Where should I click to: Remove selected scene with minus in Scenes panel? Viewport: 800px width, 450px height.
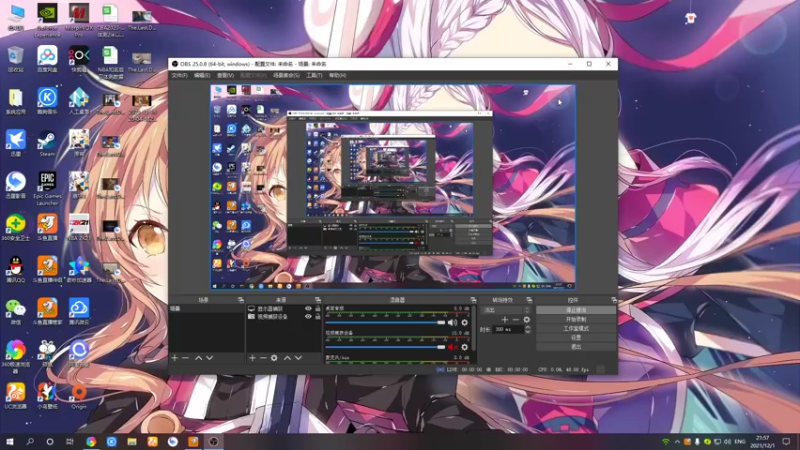(x=185, y=358)
